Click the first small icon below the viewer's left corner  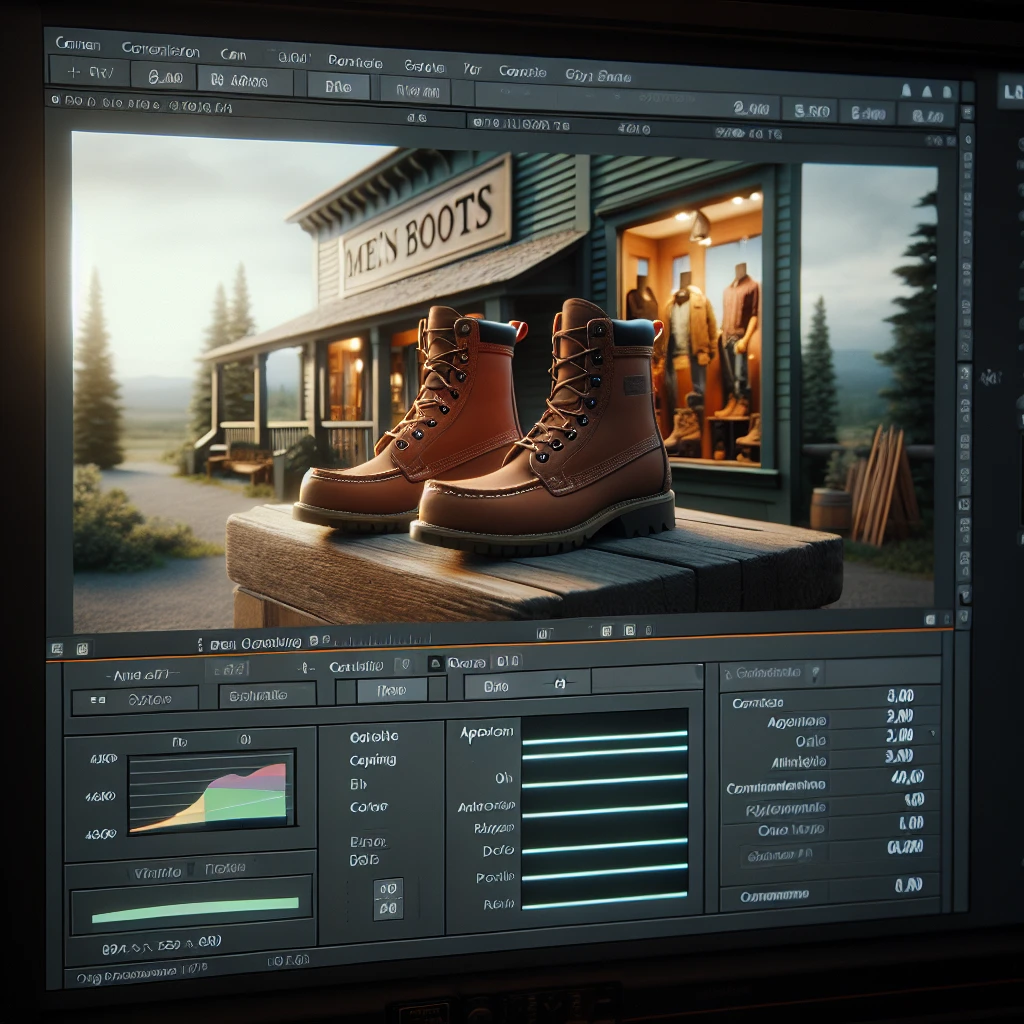coord(57,648)
